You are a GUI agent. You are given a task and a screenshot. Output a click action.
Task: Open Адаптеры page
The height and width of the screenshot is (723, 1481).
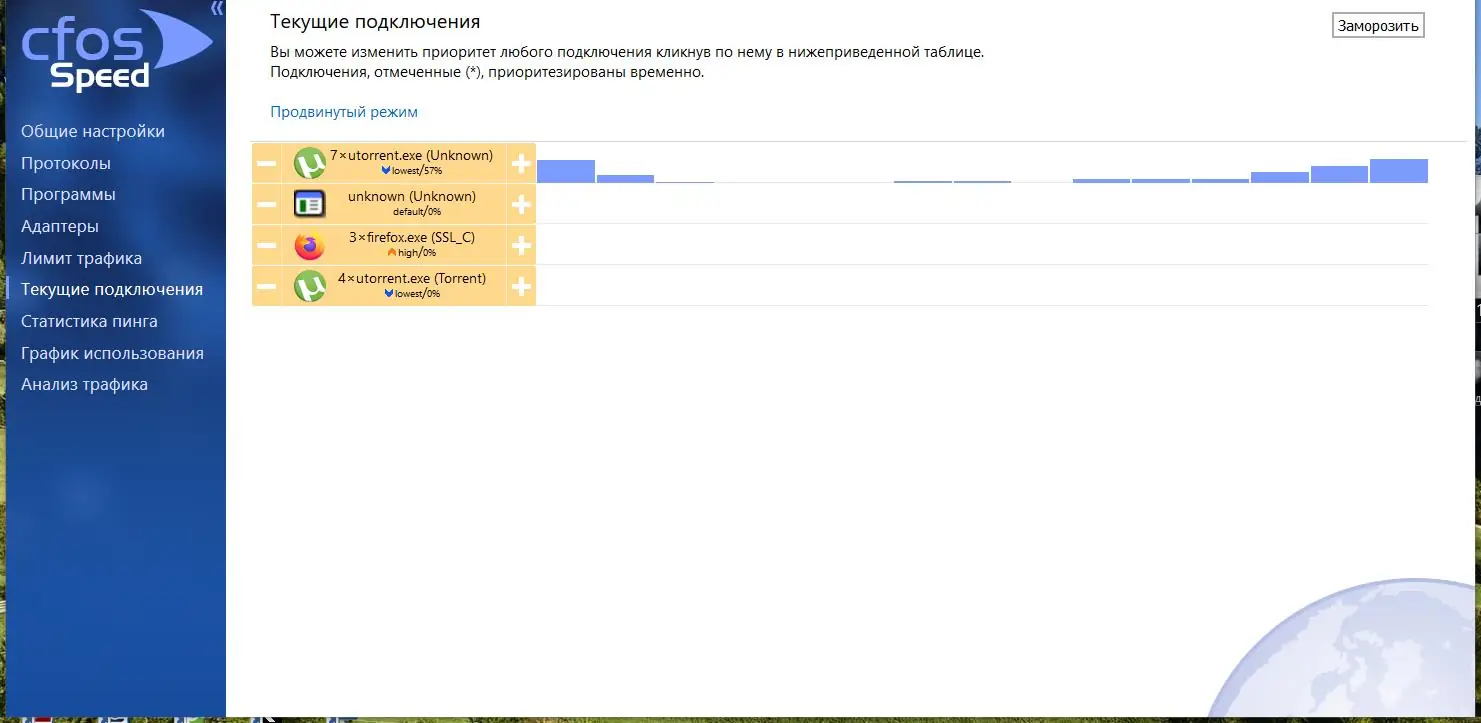pyautogui.click(x=60, y=227)
